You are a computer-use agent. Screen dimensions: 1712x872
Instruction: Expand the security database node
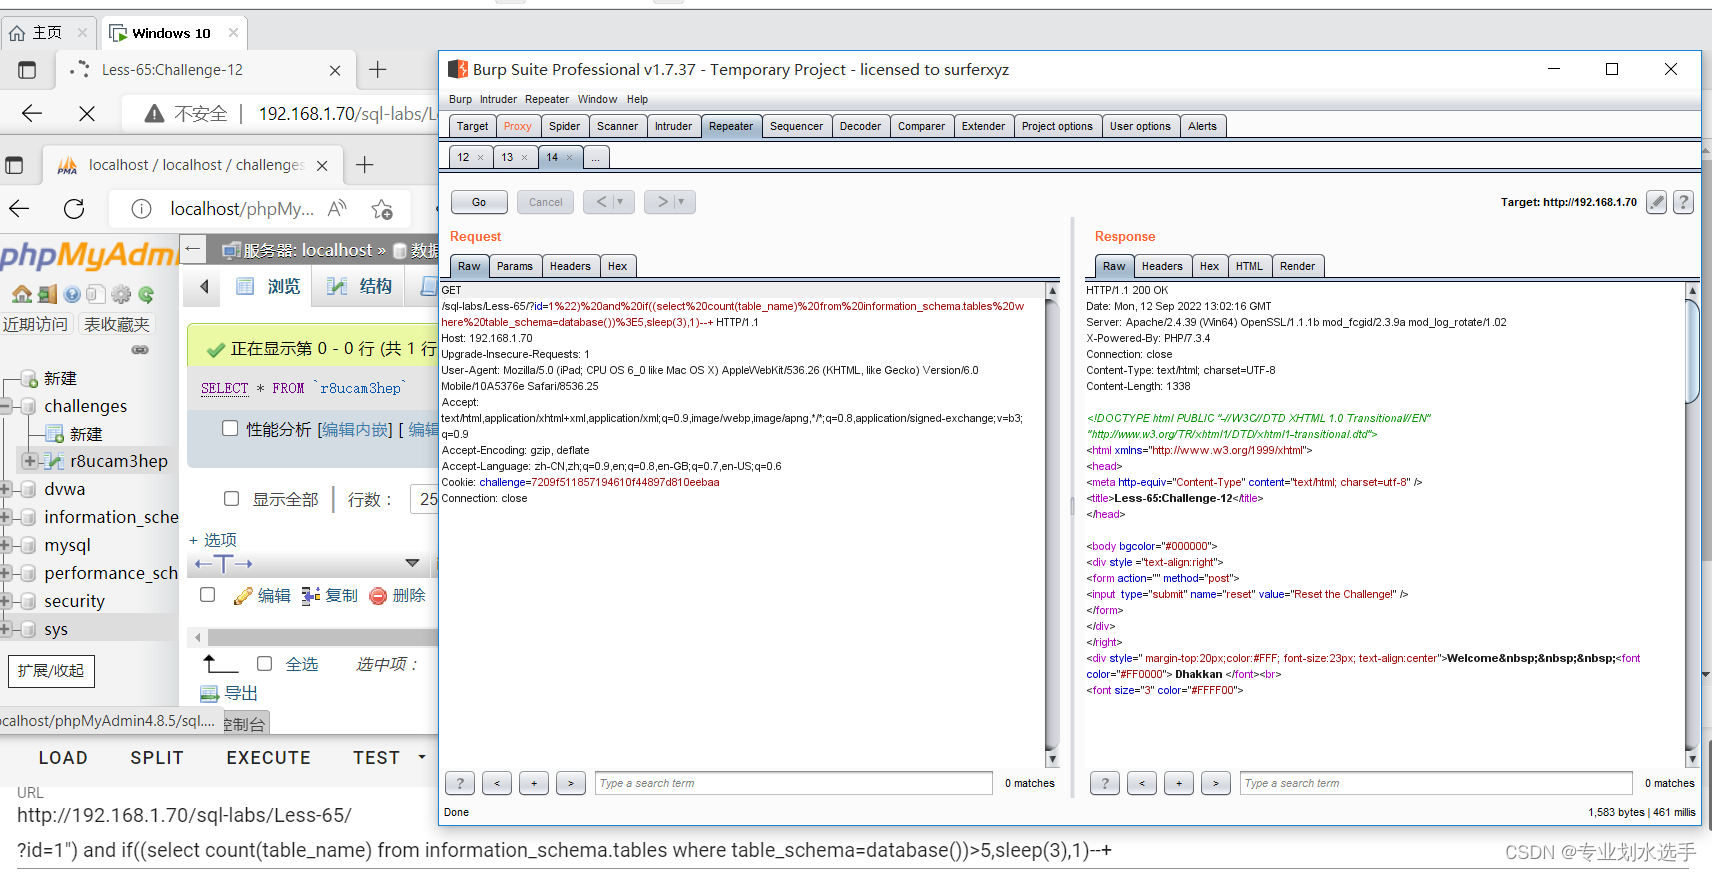5,601
